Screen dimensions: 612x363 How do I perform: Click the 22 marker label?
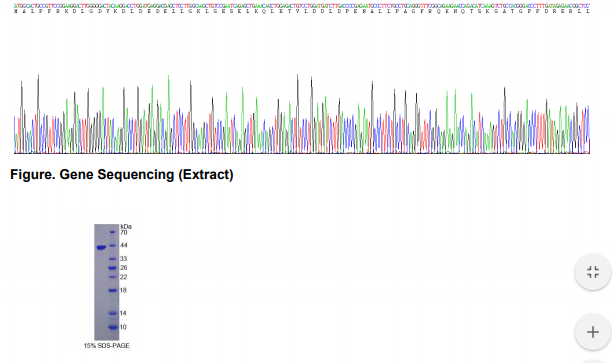click(124, 277)
